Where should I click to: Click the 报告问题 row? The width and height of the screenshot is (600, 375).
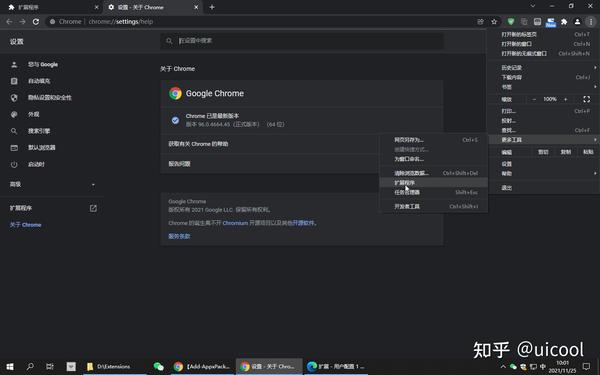[270, 164]
